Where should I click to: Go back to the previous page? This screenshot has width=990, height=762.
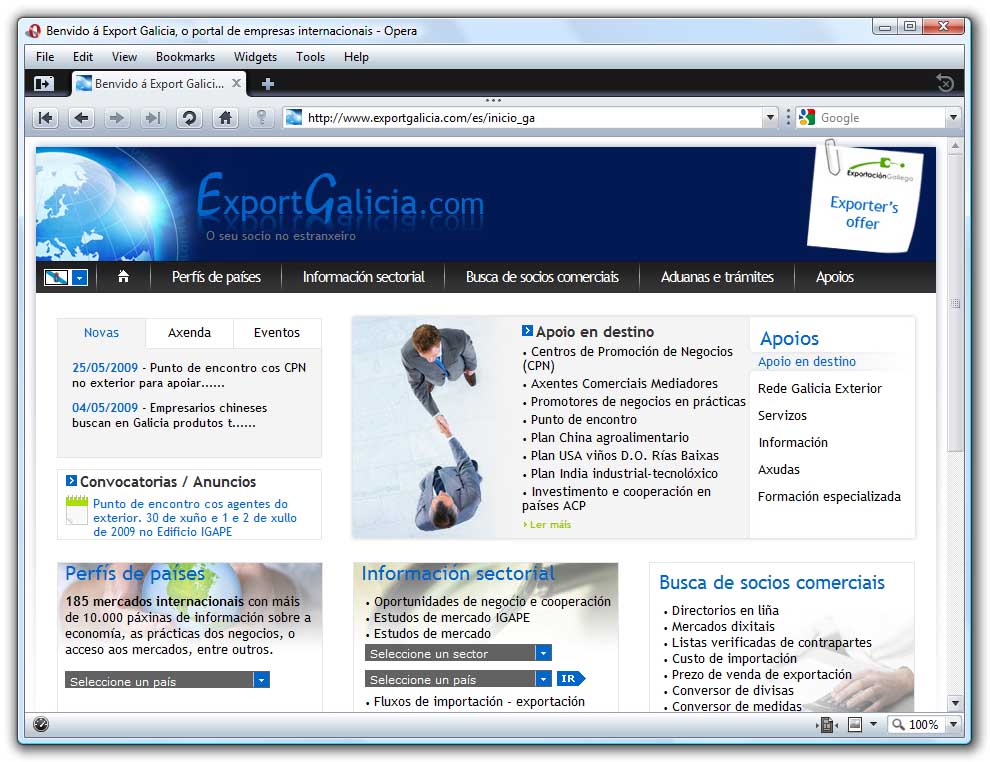(x=81, y=117)
